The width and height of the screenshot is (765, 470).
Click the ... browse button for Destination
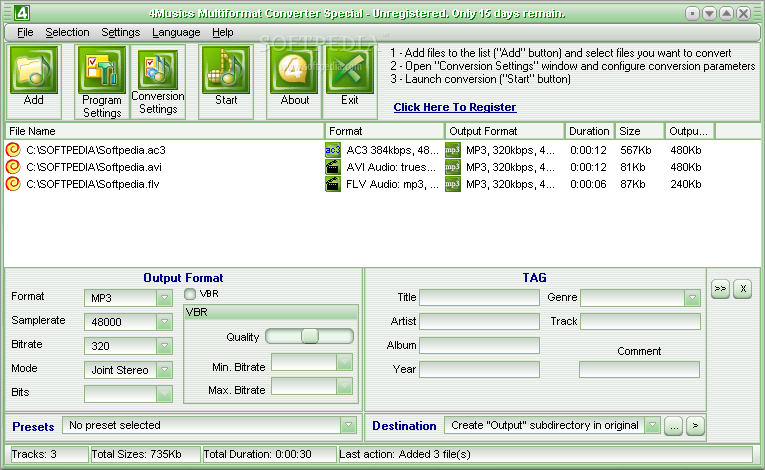pos(674,426)
